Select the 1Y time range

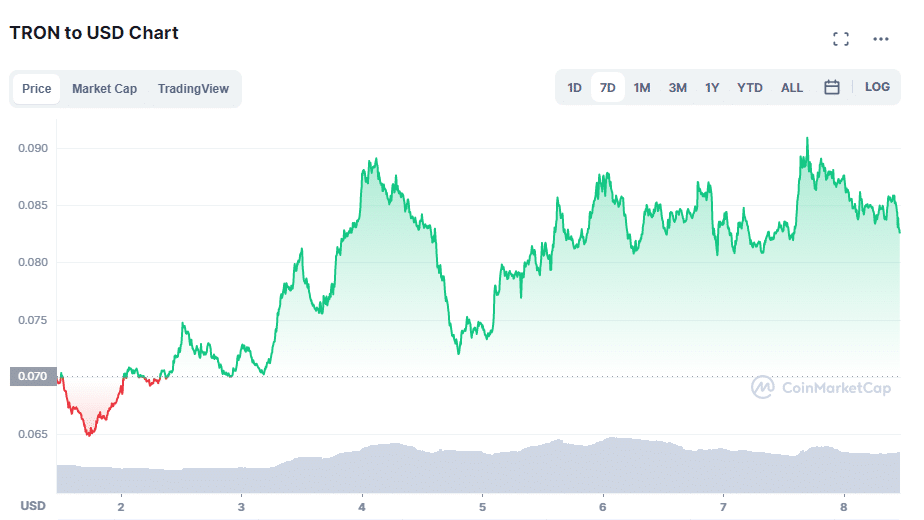pos(712,88)
